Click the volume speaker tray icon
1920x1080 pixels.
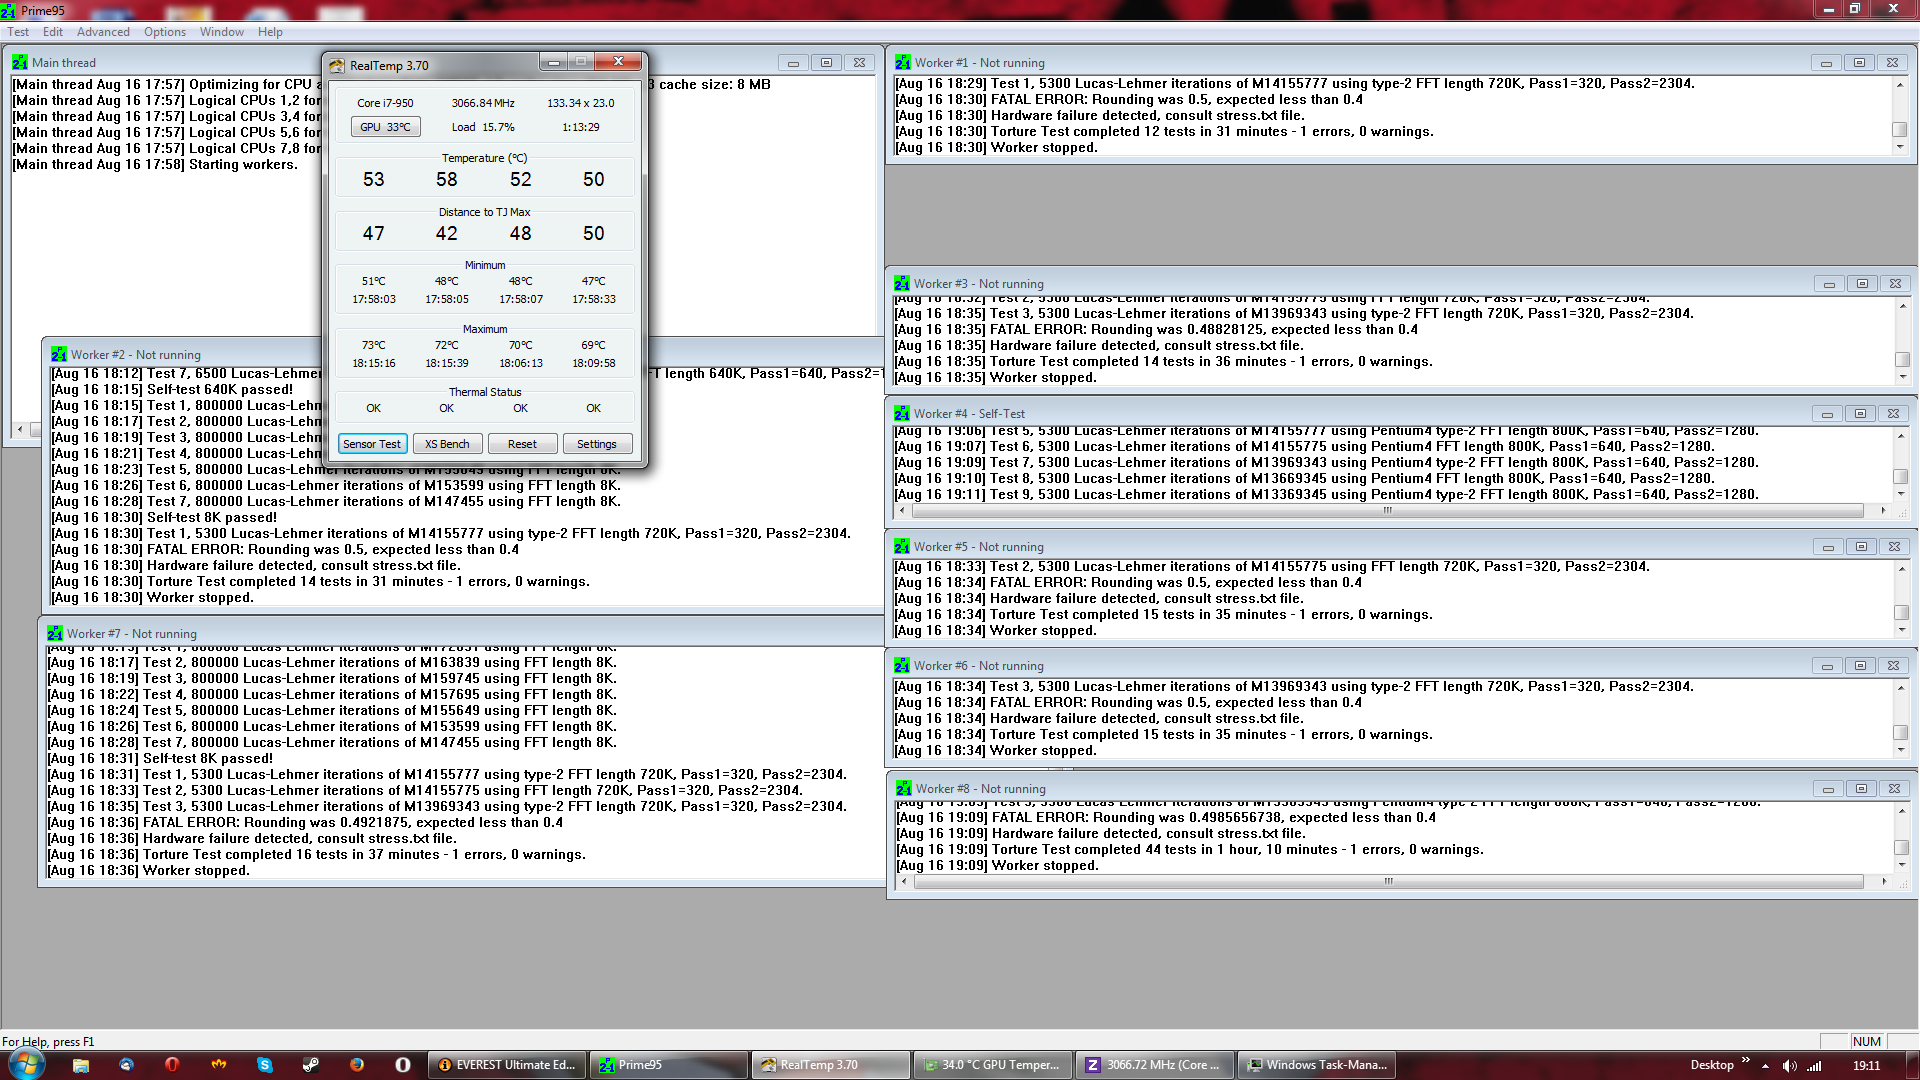[x=1789, y=1065]
